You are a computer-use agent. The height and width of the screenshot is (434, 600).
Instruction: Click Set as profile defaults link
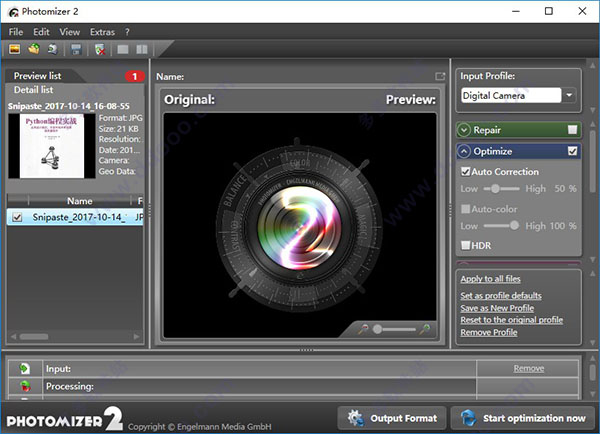point(501,295)
